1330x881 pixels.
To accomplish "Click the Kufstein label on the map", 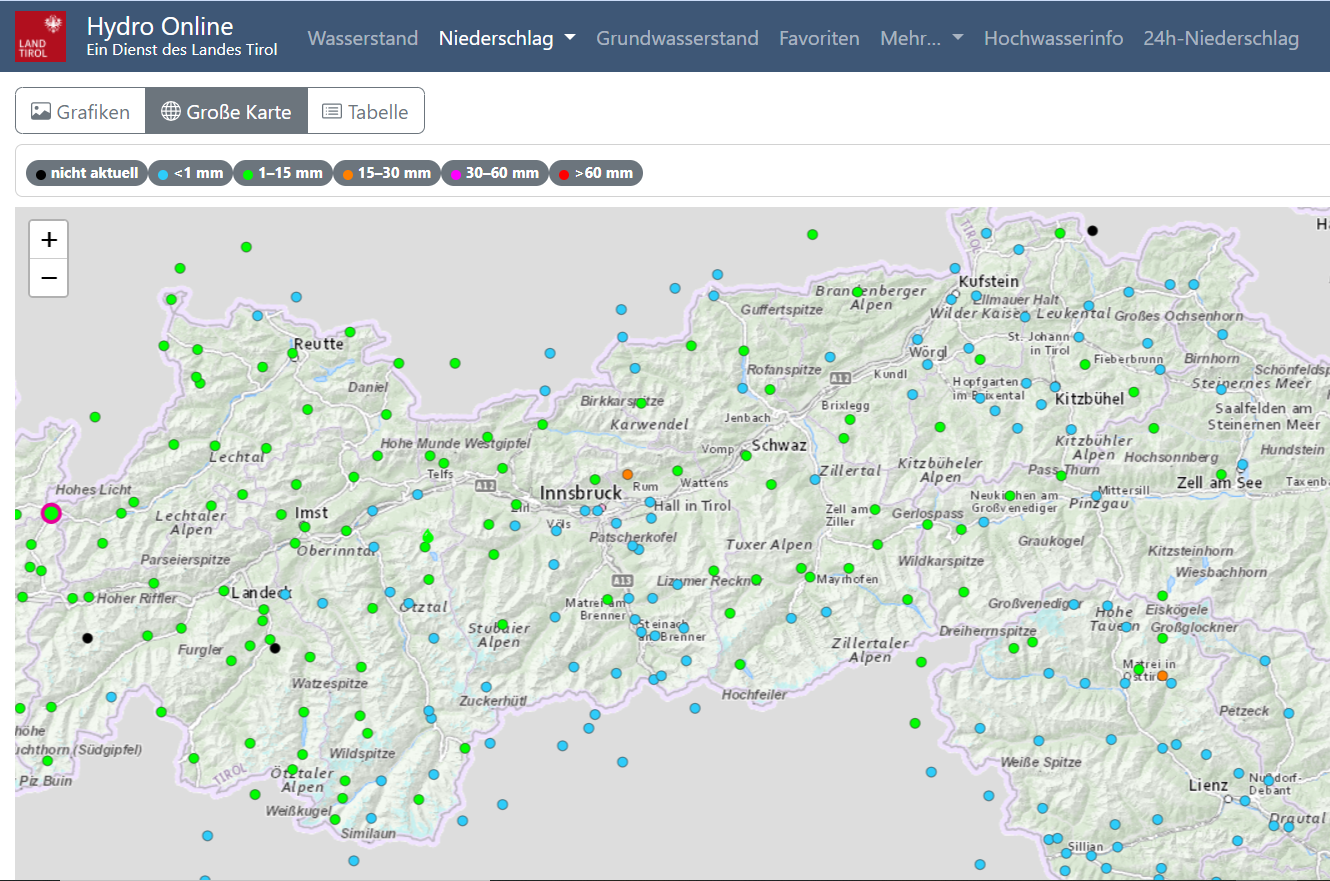I will pos(988,282).
